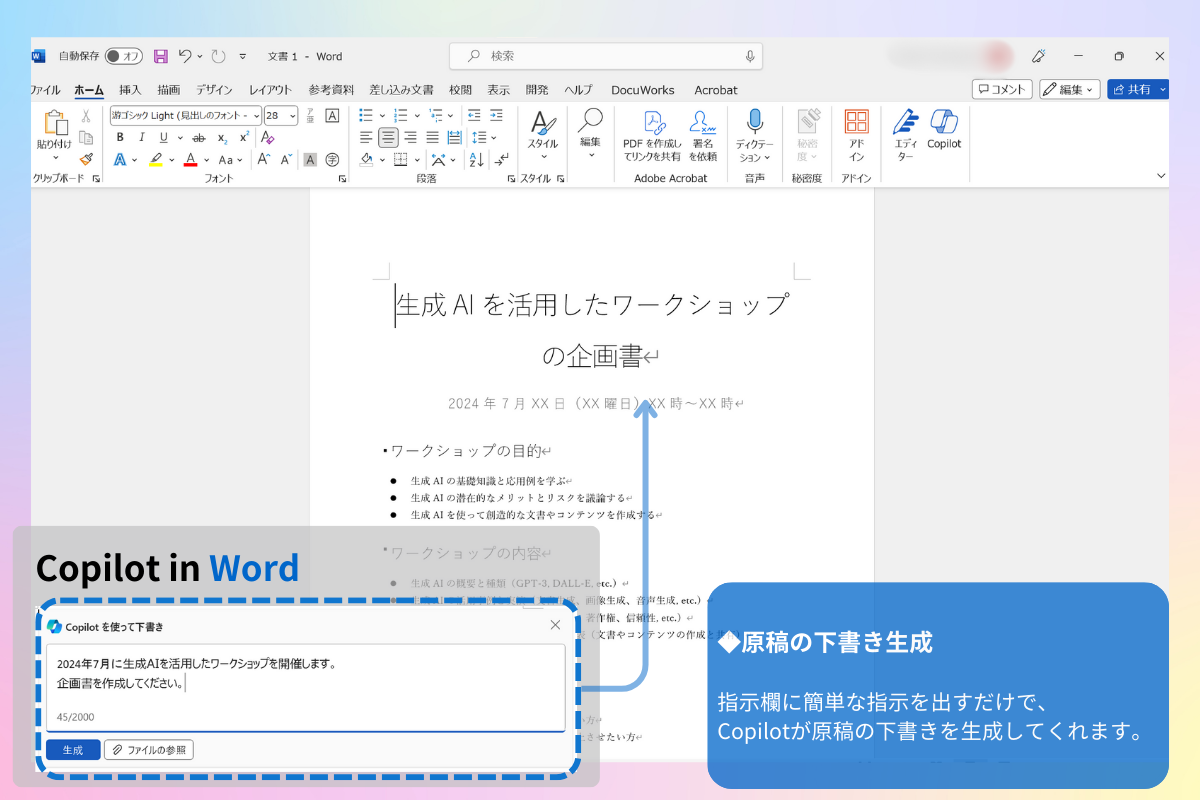This screenshot has width=1200, height=800.
Task: Click the Comments button
Action: pyautogui.click(x=1002, y=89)
